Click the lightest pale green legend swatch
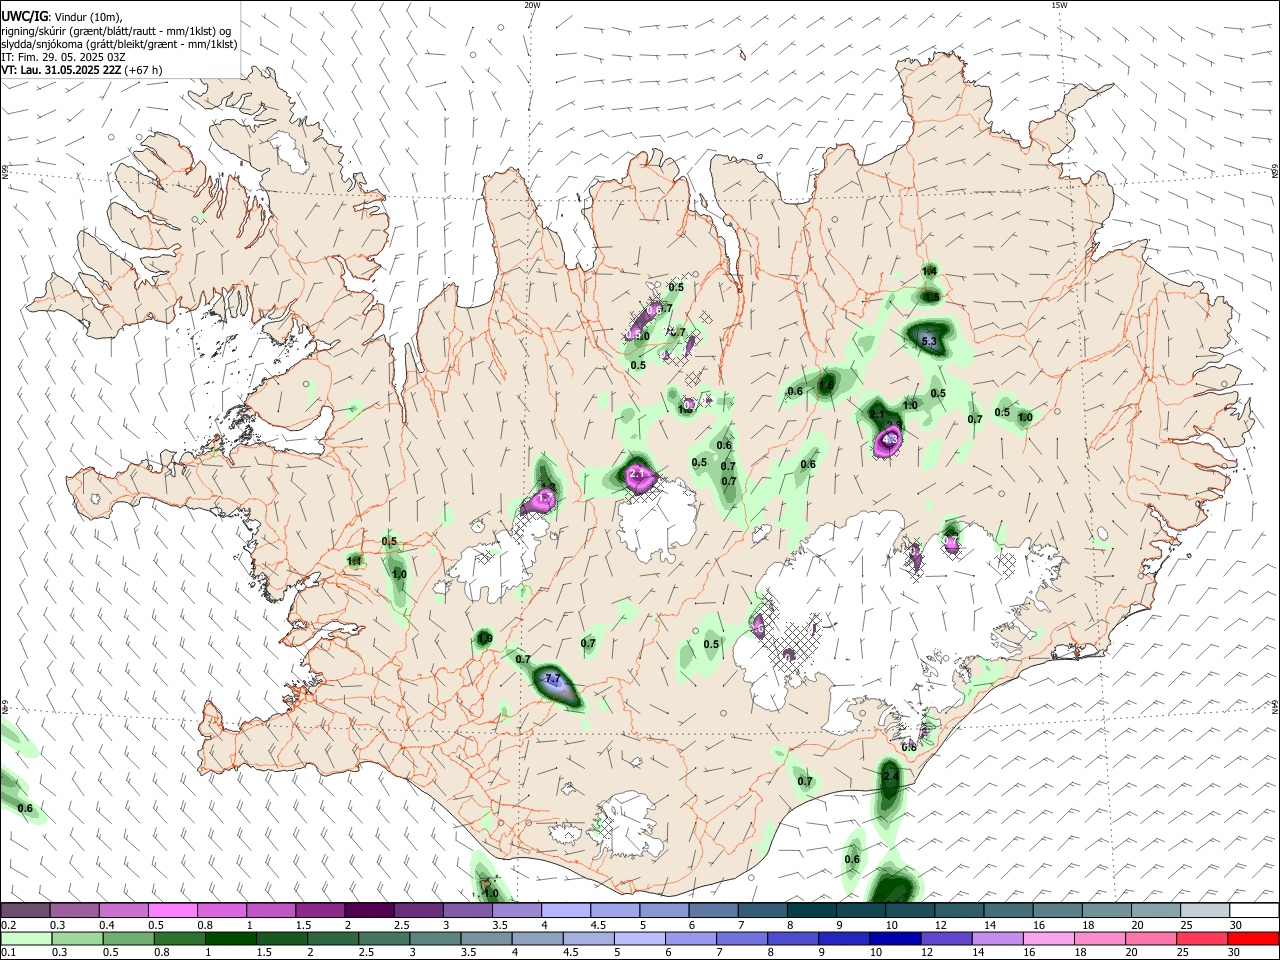 point(25,938)
